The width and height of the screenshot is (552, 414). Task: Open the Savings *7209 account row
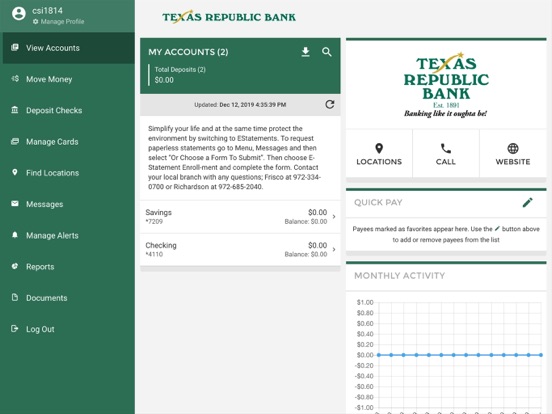pyautogui.click(x=240, y=217)
